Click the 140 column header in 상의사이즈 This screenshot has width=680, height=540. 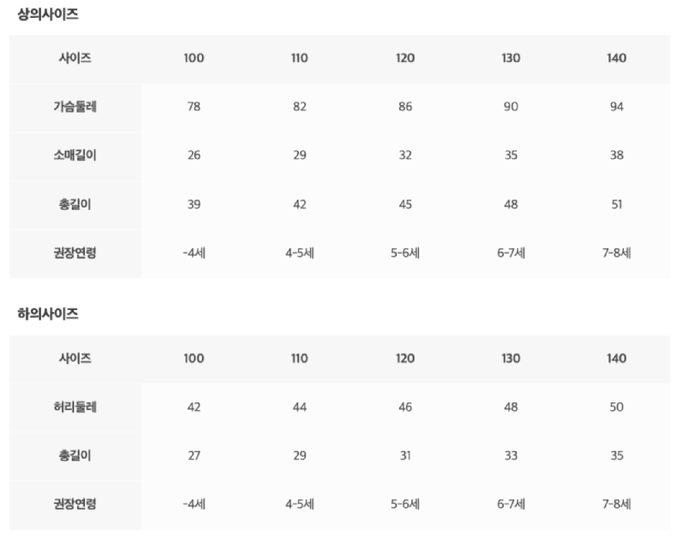tap(616, 58)
